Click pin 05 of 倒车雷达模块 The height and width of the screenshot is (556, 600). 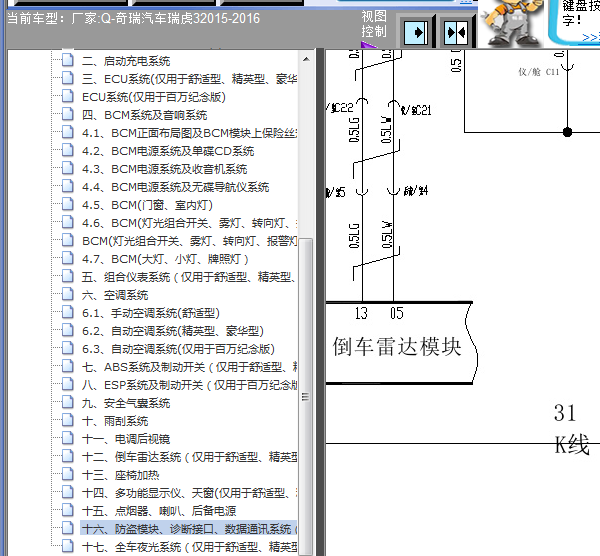click(396, 313)
